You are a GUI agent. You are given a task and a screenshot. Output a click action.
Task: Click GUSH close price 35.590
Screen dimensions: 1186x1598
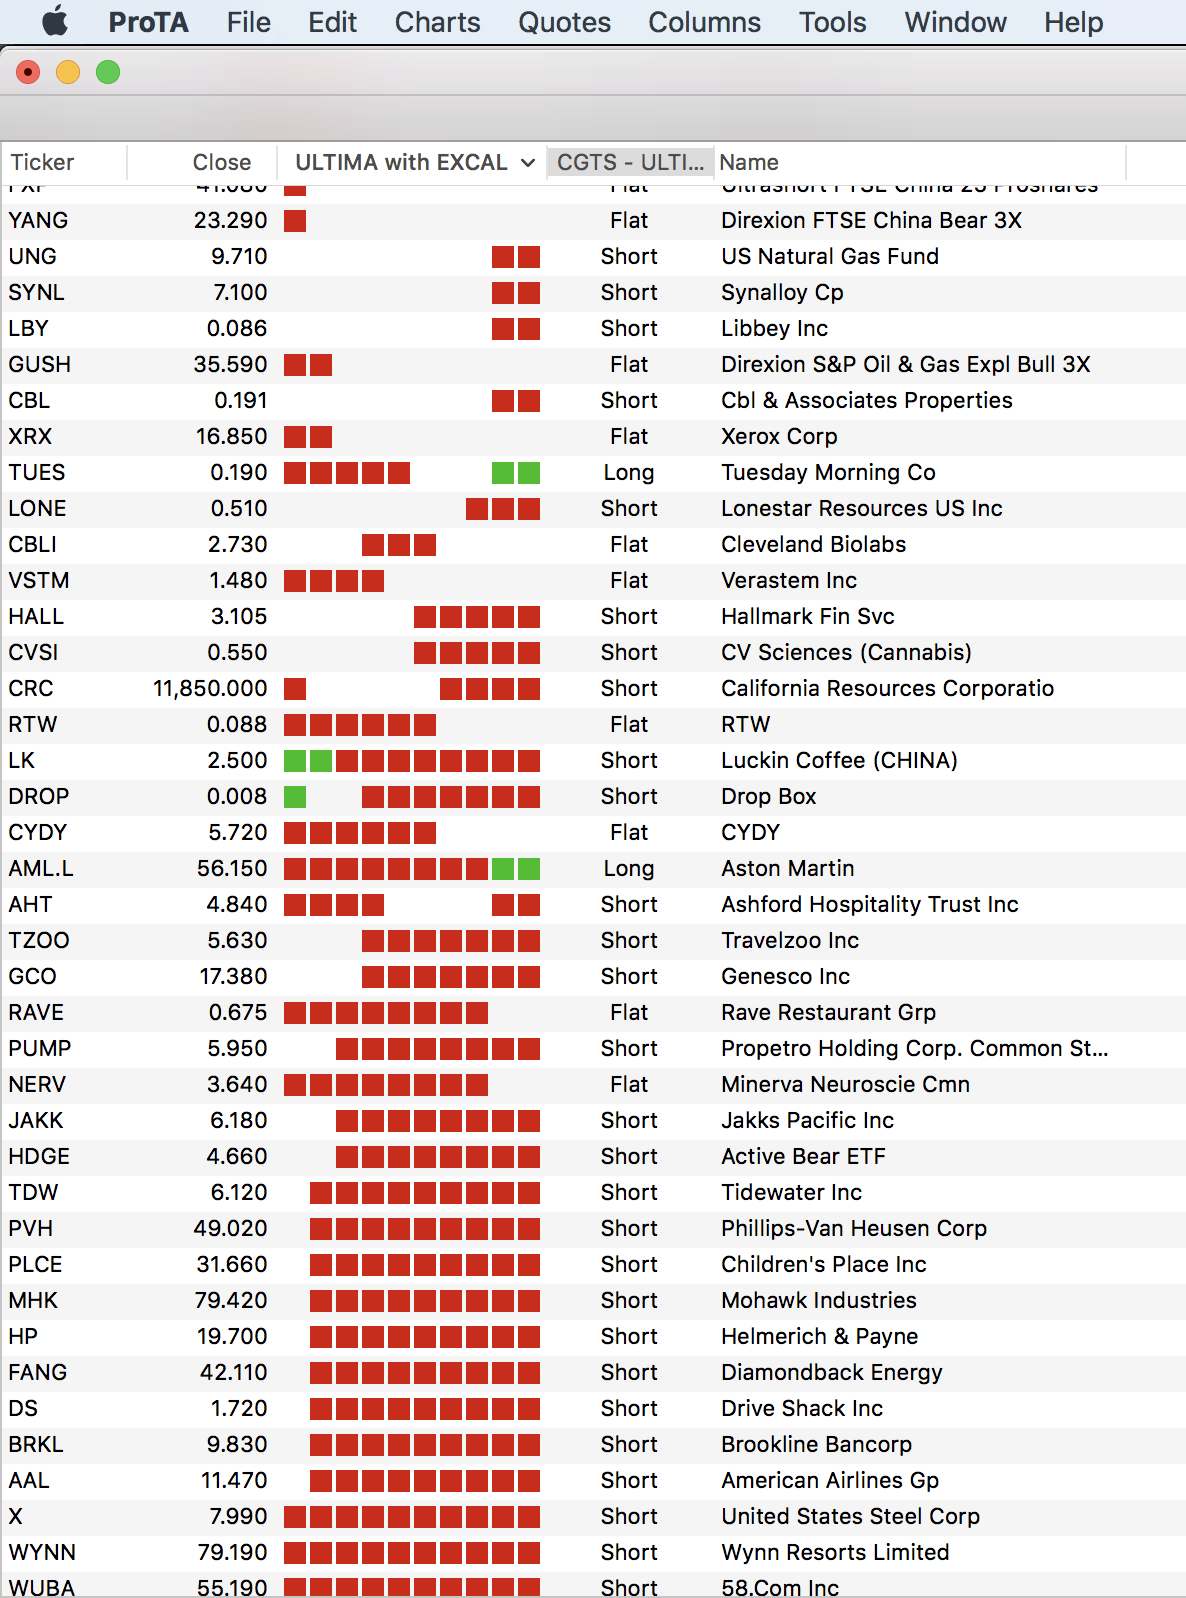[230, 364]
